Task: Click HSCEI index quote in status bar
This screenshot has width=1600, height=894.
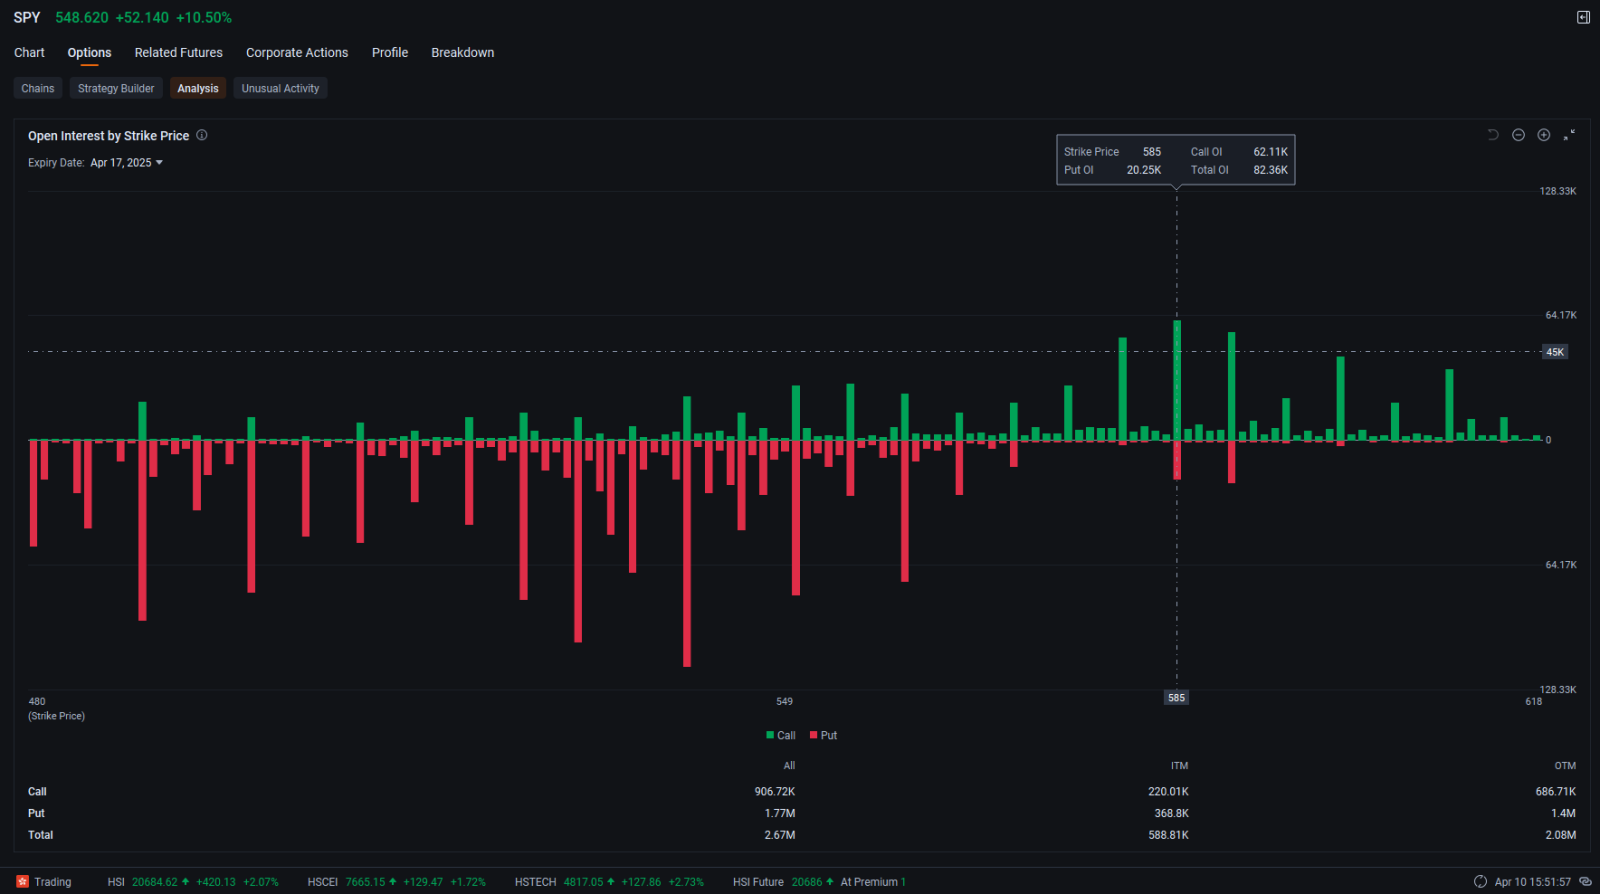Action: 396,882
